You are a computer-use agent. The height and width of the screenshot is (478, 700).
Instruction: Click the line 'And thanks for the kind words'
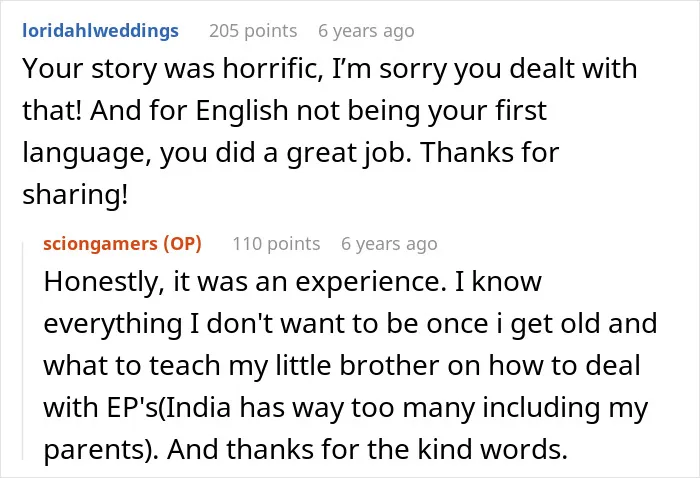tap(367, 449)
